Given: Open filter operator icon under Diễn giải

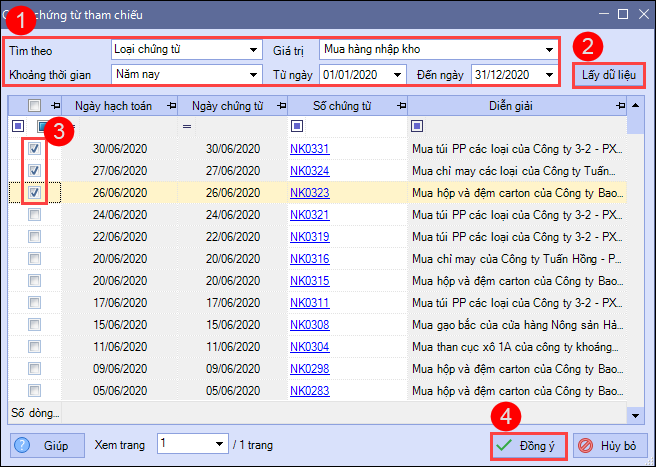Looking at the screenshot, I should tap(417, 127).
